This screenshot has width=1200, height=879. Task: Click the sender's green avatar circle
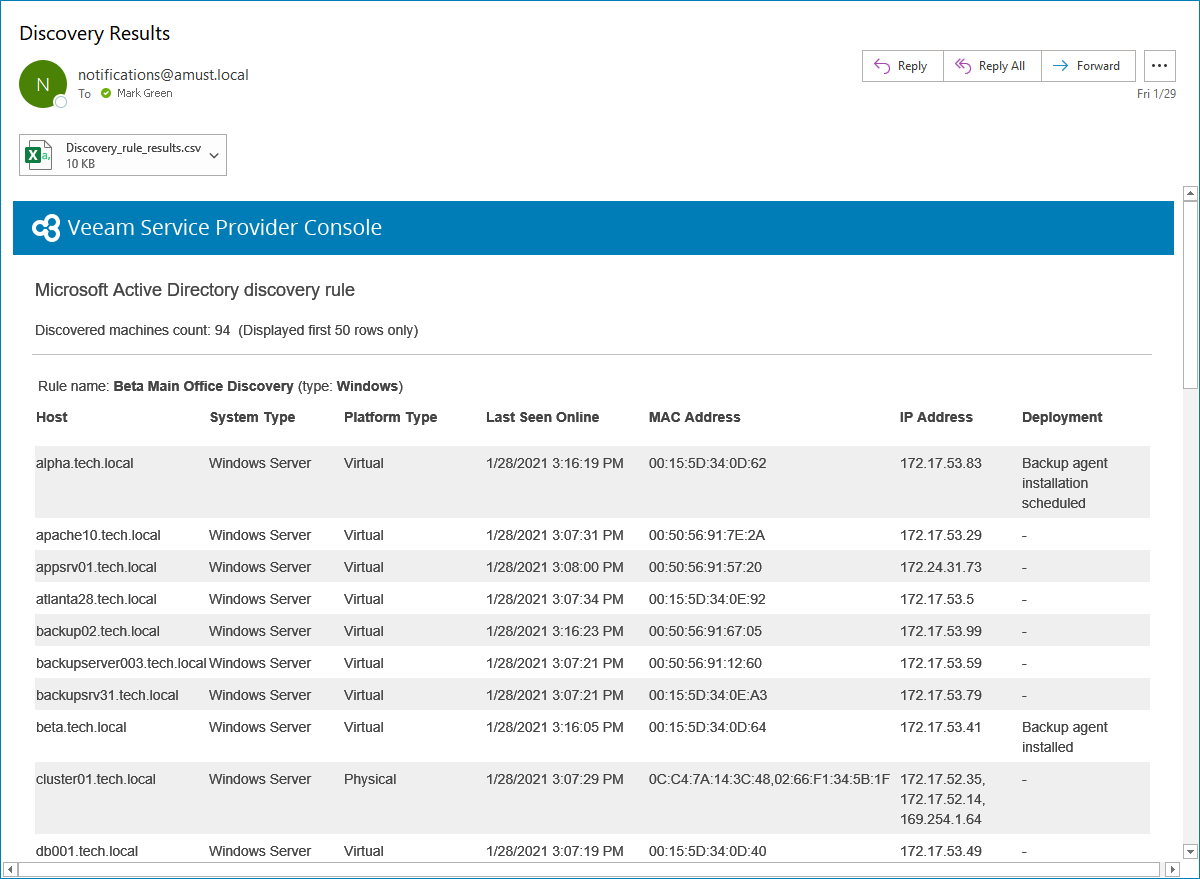43,84
